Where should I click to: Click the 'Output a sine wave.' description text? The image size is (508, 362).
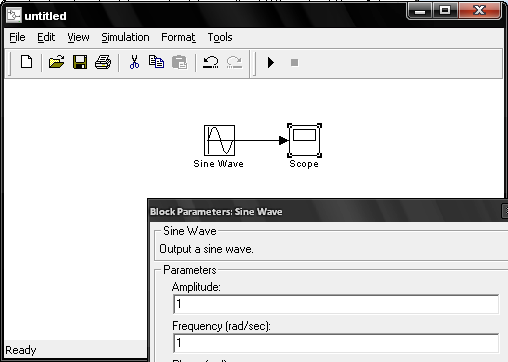(x=206, y=249)
